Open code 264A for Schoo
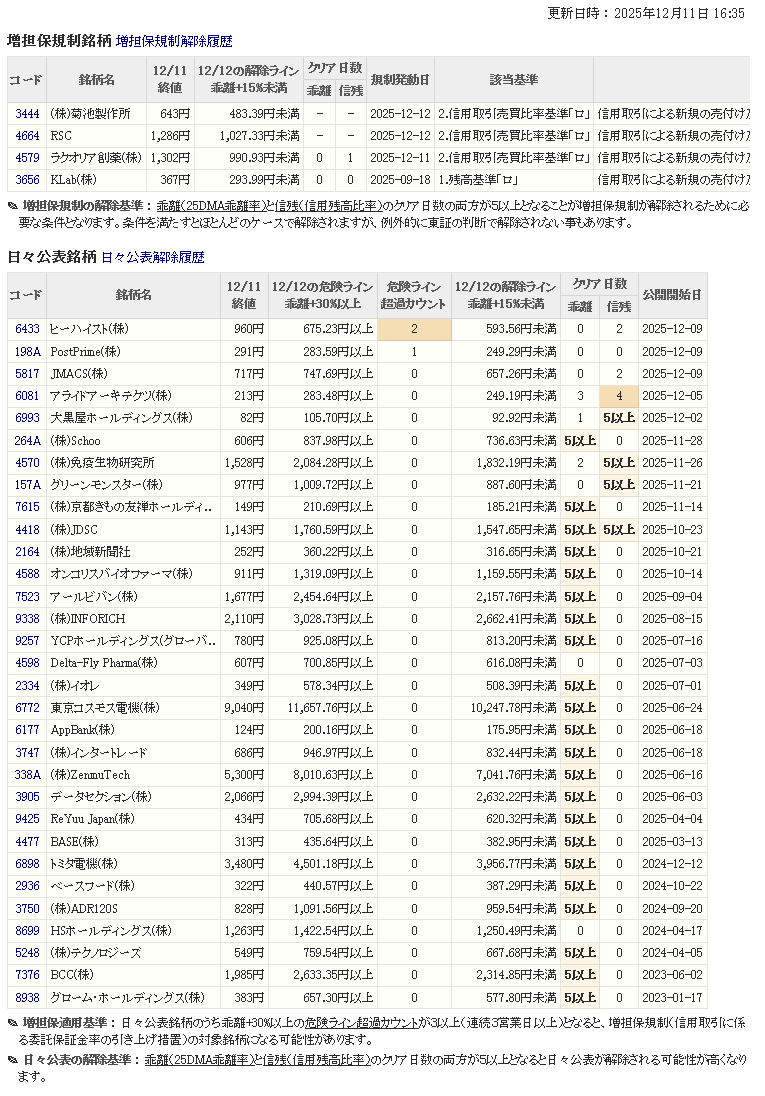 point(27,441)
